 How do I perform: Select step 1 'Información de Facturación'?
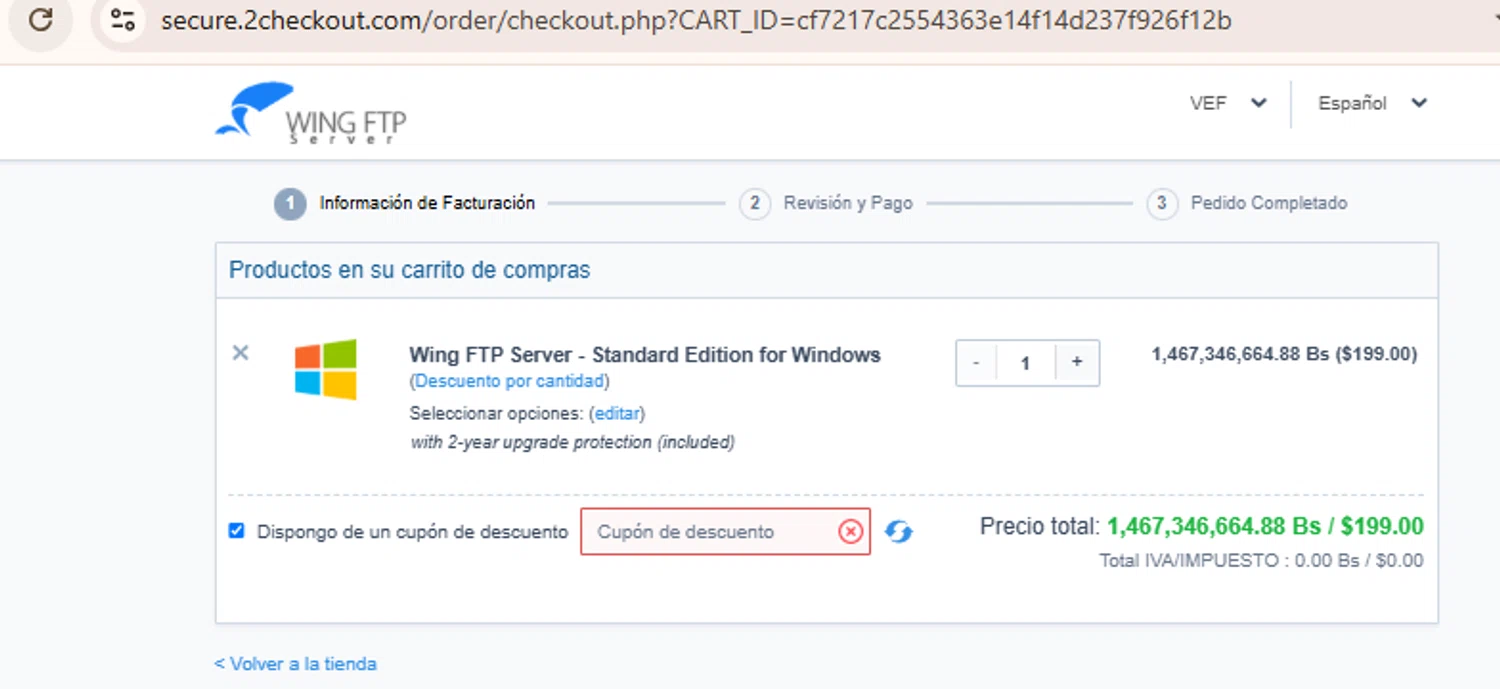click(405, 203)
